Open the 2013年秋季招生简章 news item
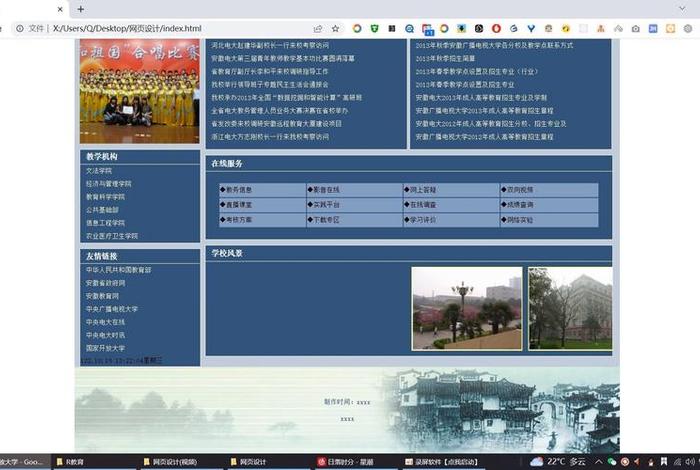This screenshot has height=470, width=700. (446, 58)
